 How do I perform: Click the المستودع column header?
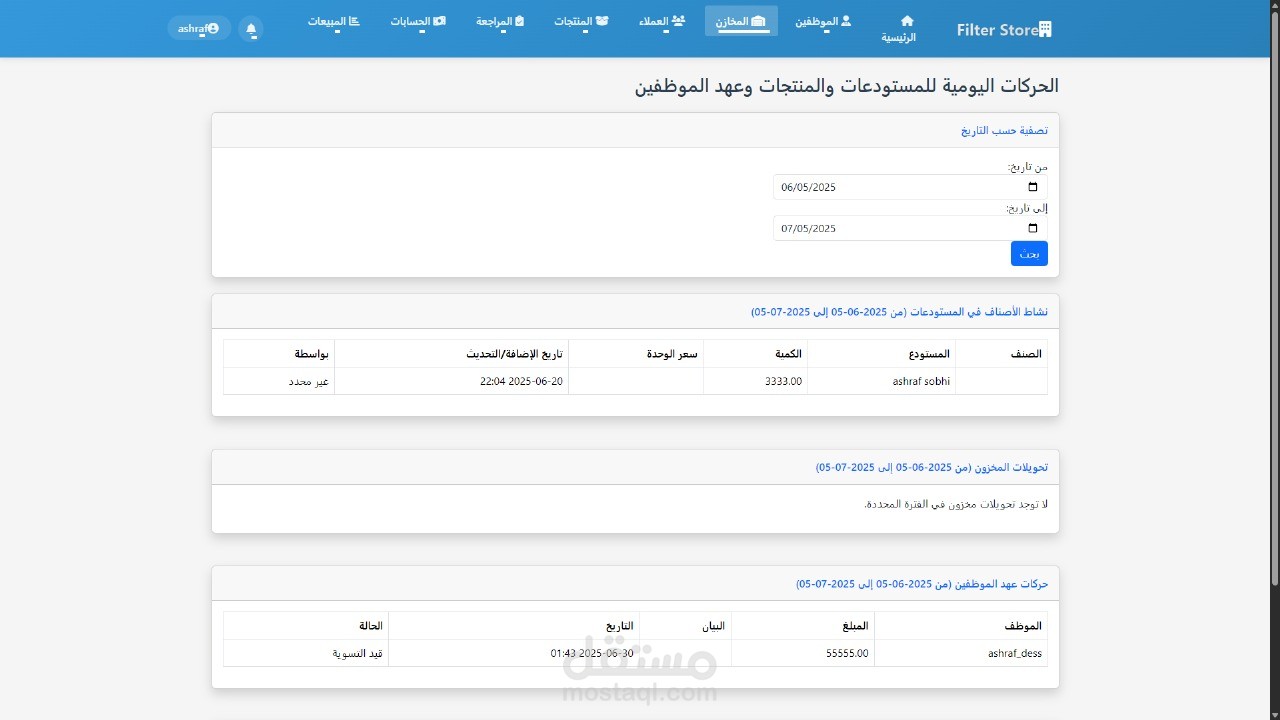(881, 354)
